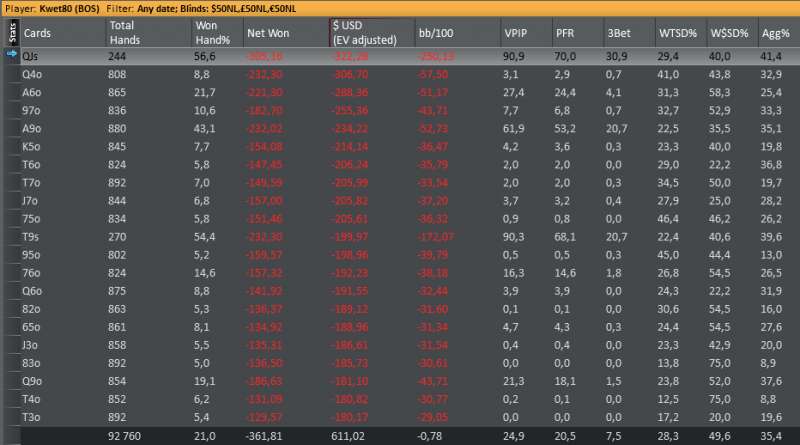
Task: Sort by $ USD (EV adjusted) header
Action: click(x=372, y=33)
